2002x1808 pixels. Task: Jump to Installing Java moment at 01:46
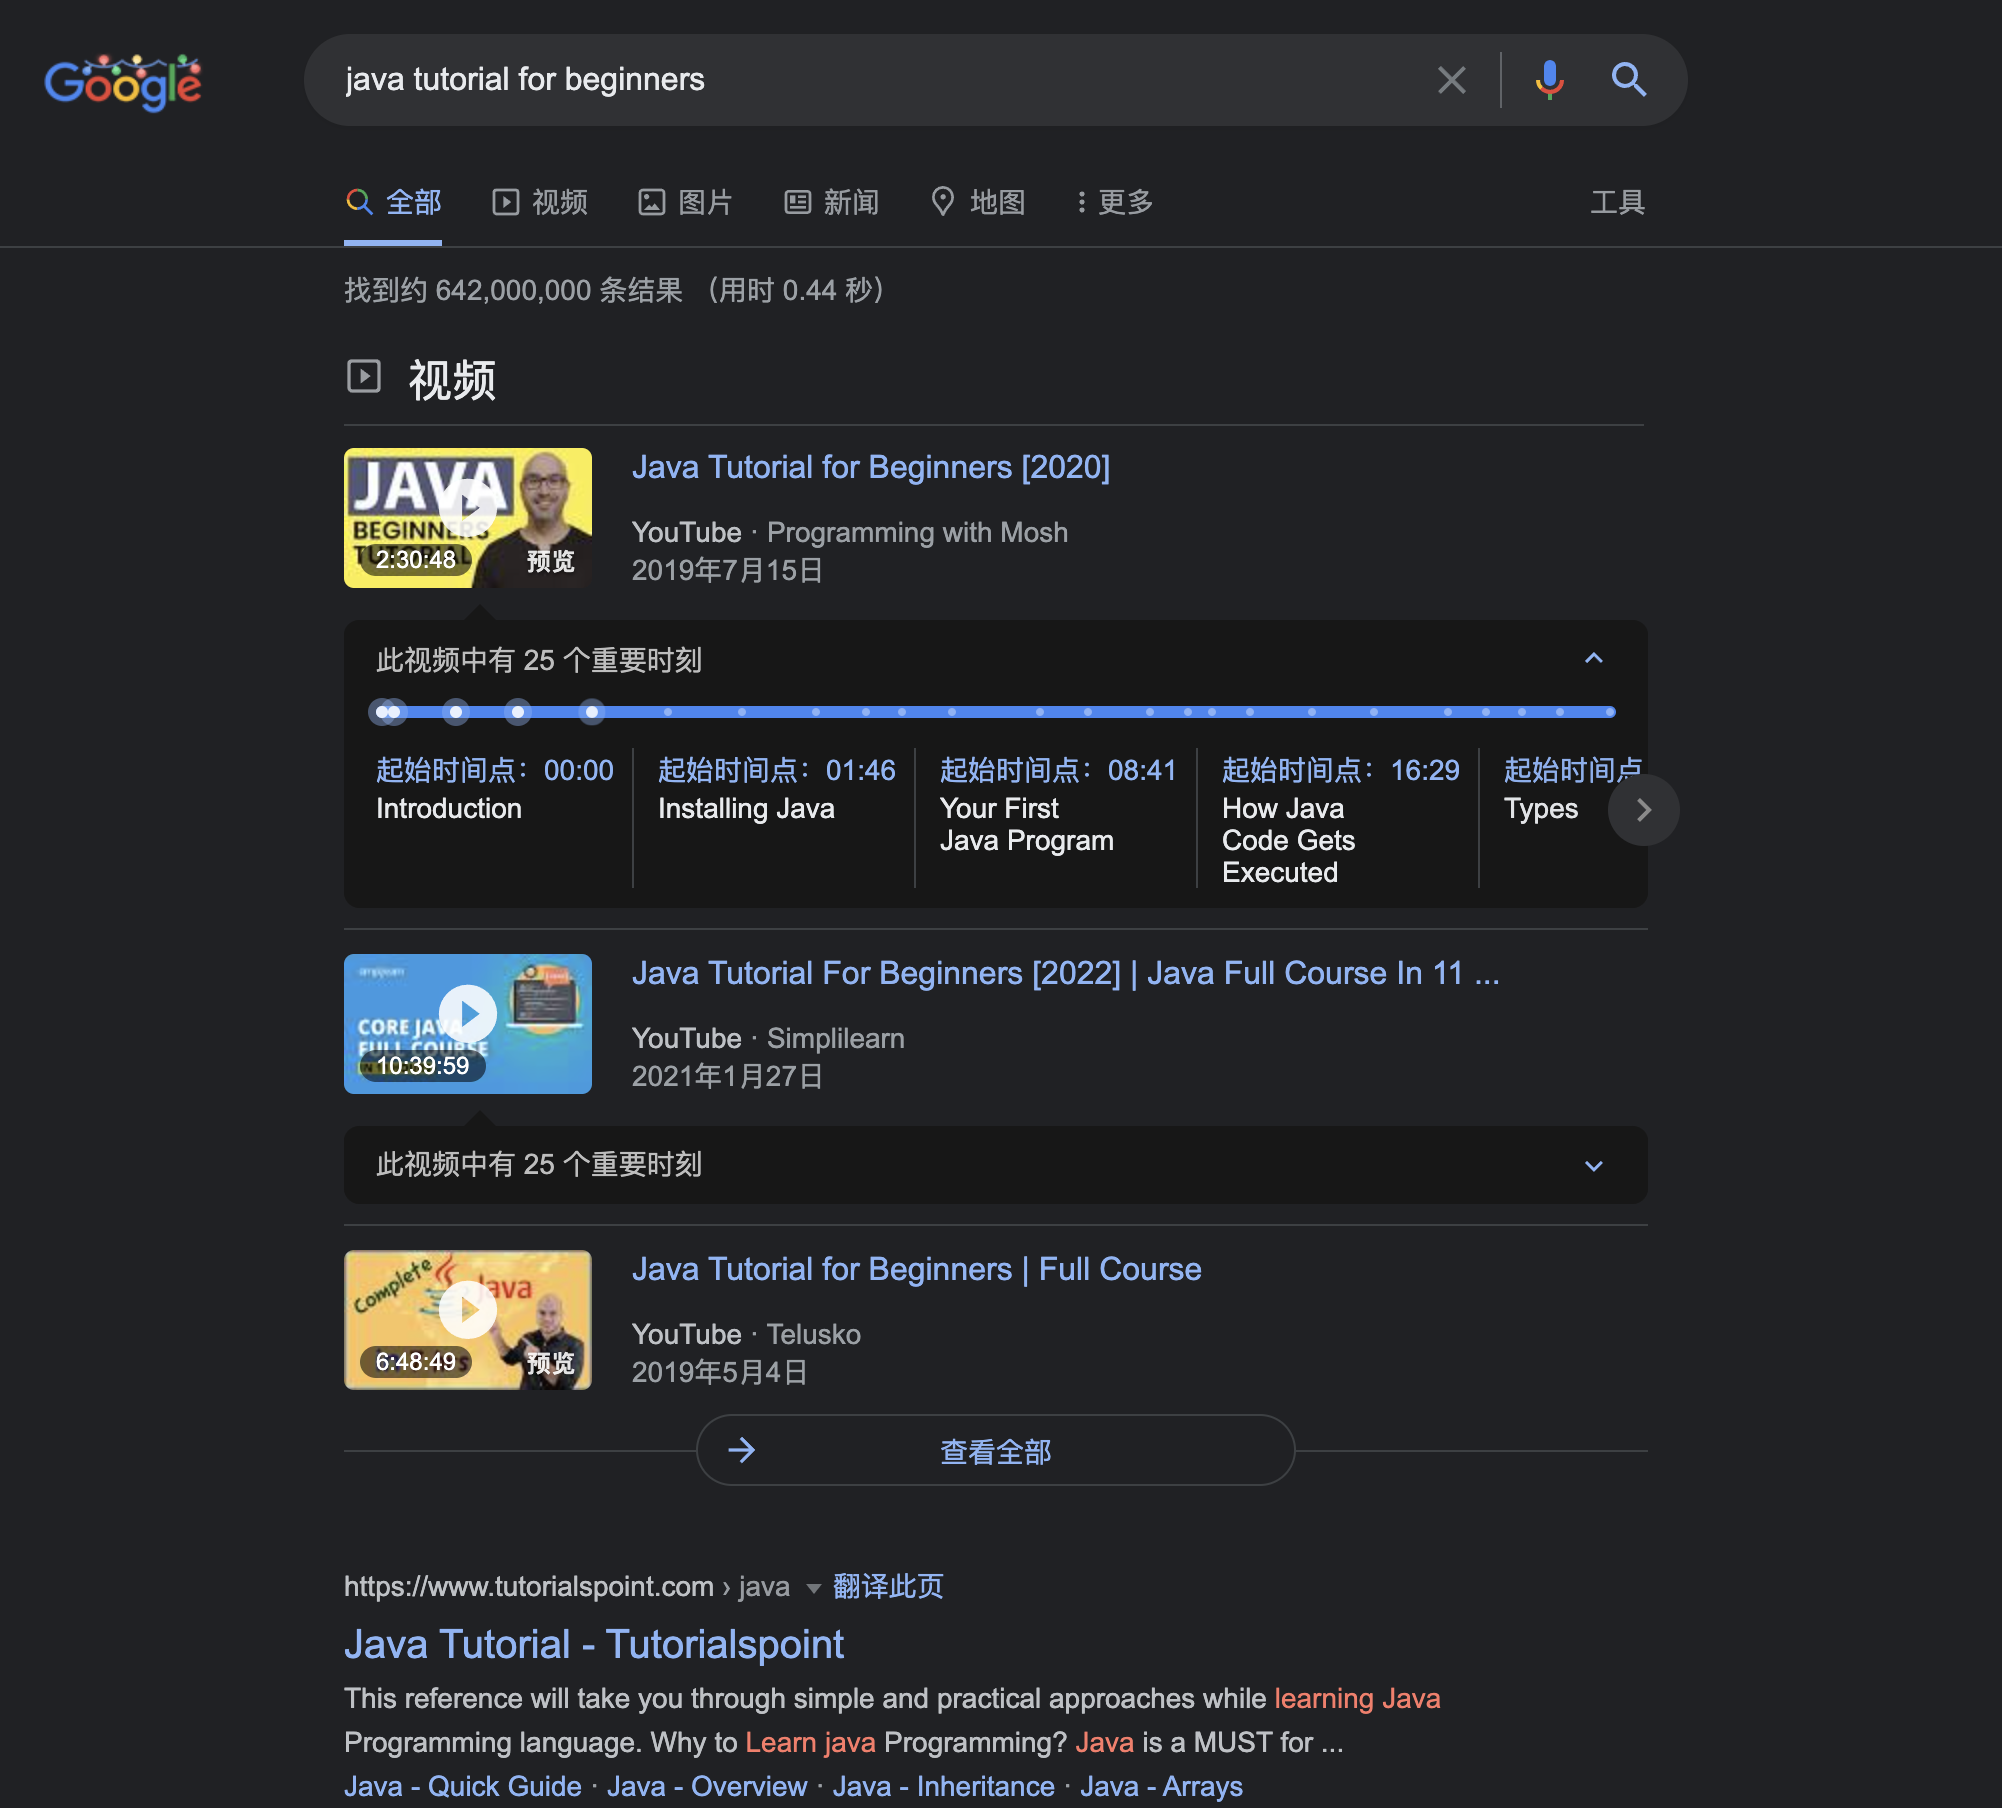coord(776,789)
